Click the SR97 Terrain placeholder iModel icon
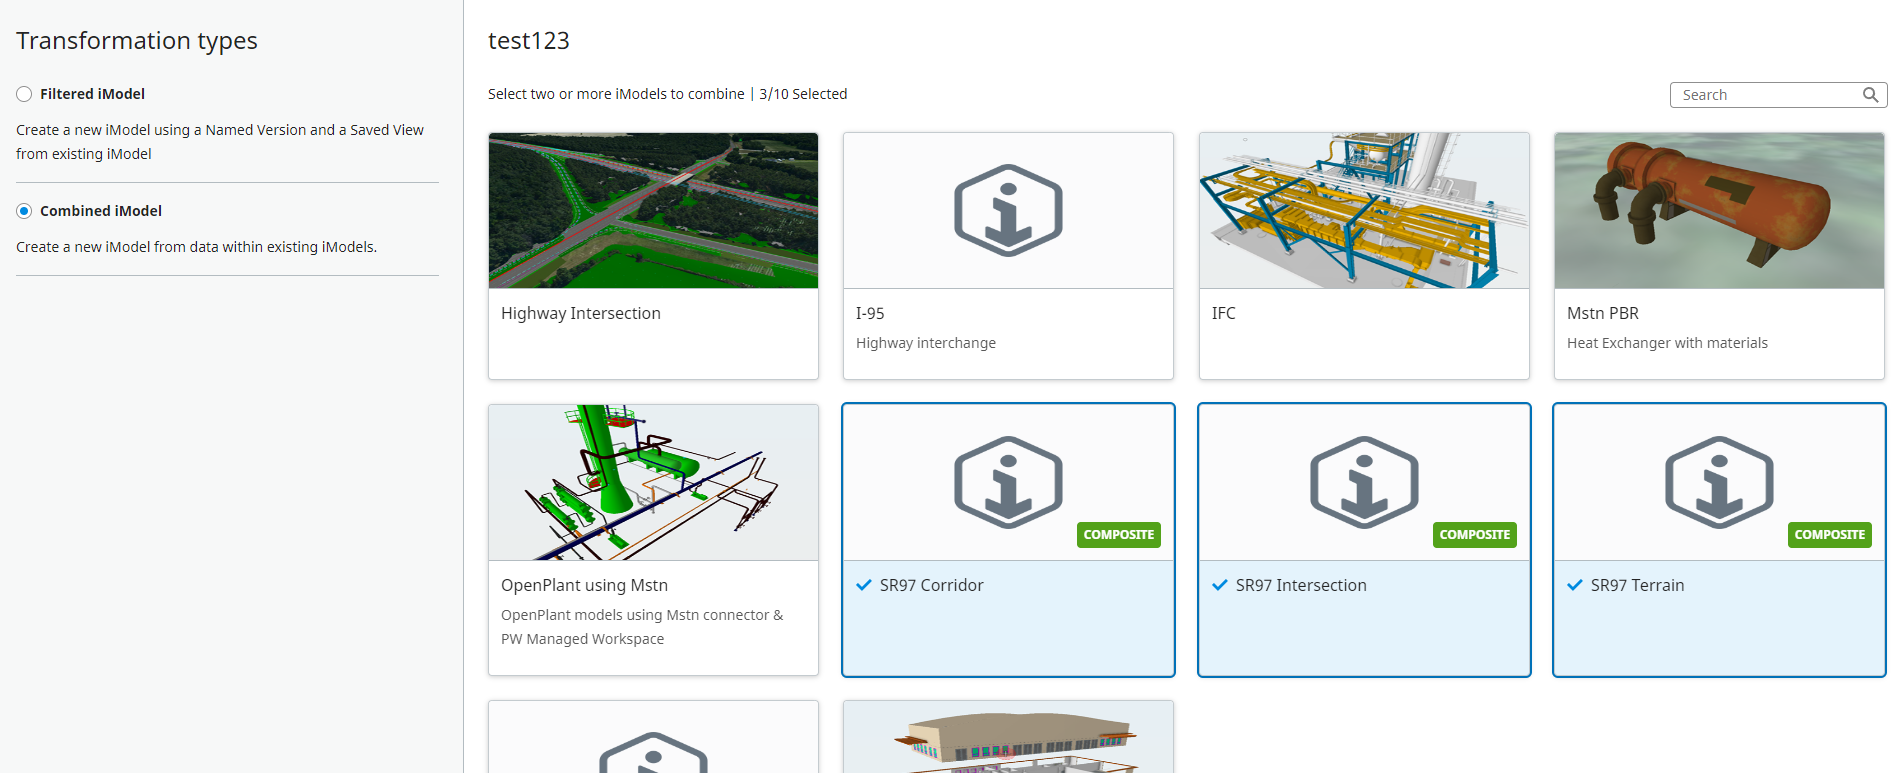 tap(1719, 482)
